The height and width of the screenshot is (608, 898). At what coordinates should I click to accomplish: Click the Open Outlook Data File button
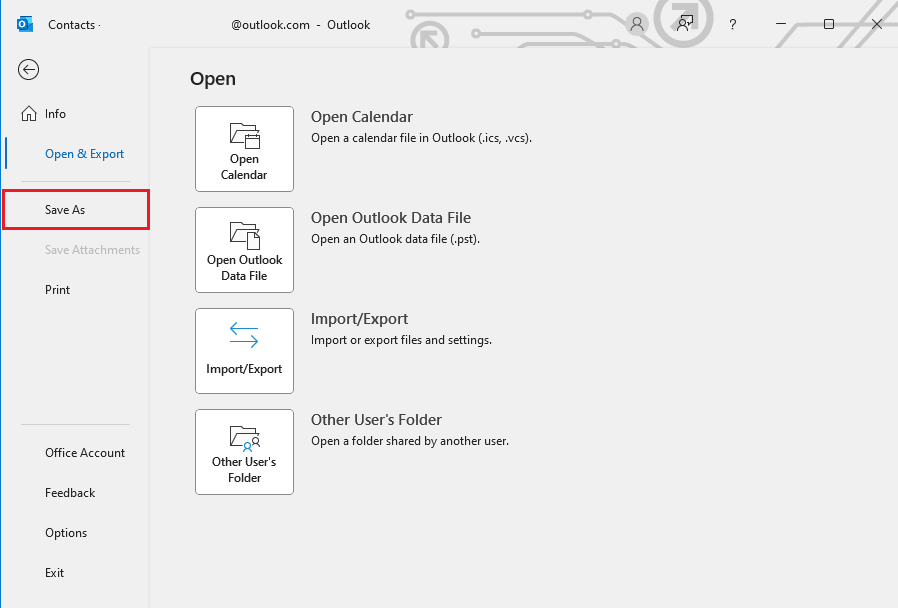click(245, 250)
